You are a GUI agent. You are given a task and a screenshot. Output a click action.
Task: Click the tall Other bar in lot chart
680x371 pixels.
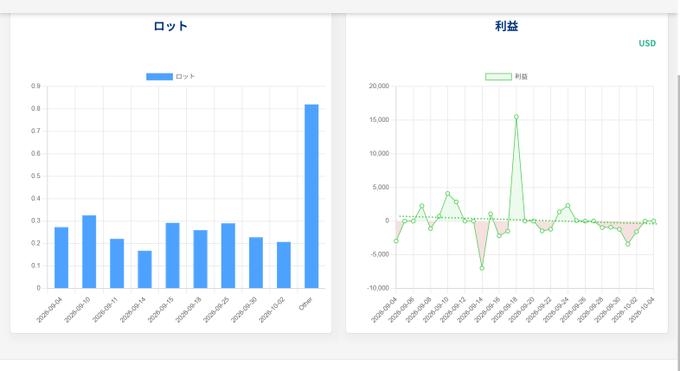pyautogui.click(x=311, y=196)
